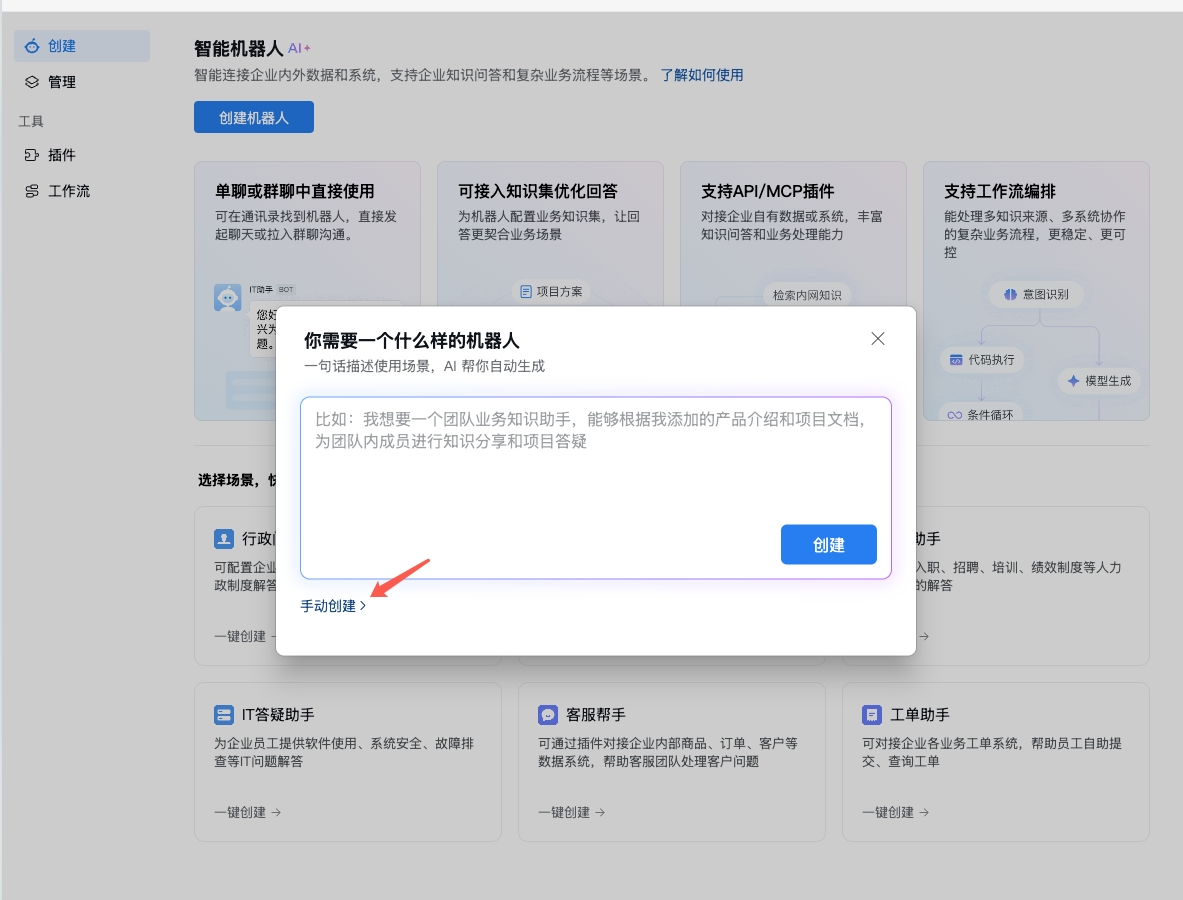Click the 你需要一个什么样的机器人 dialog title

click(x=411, y=341)
